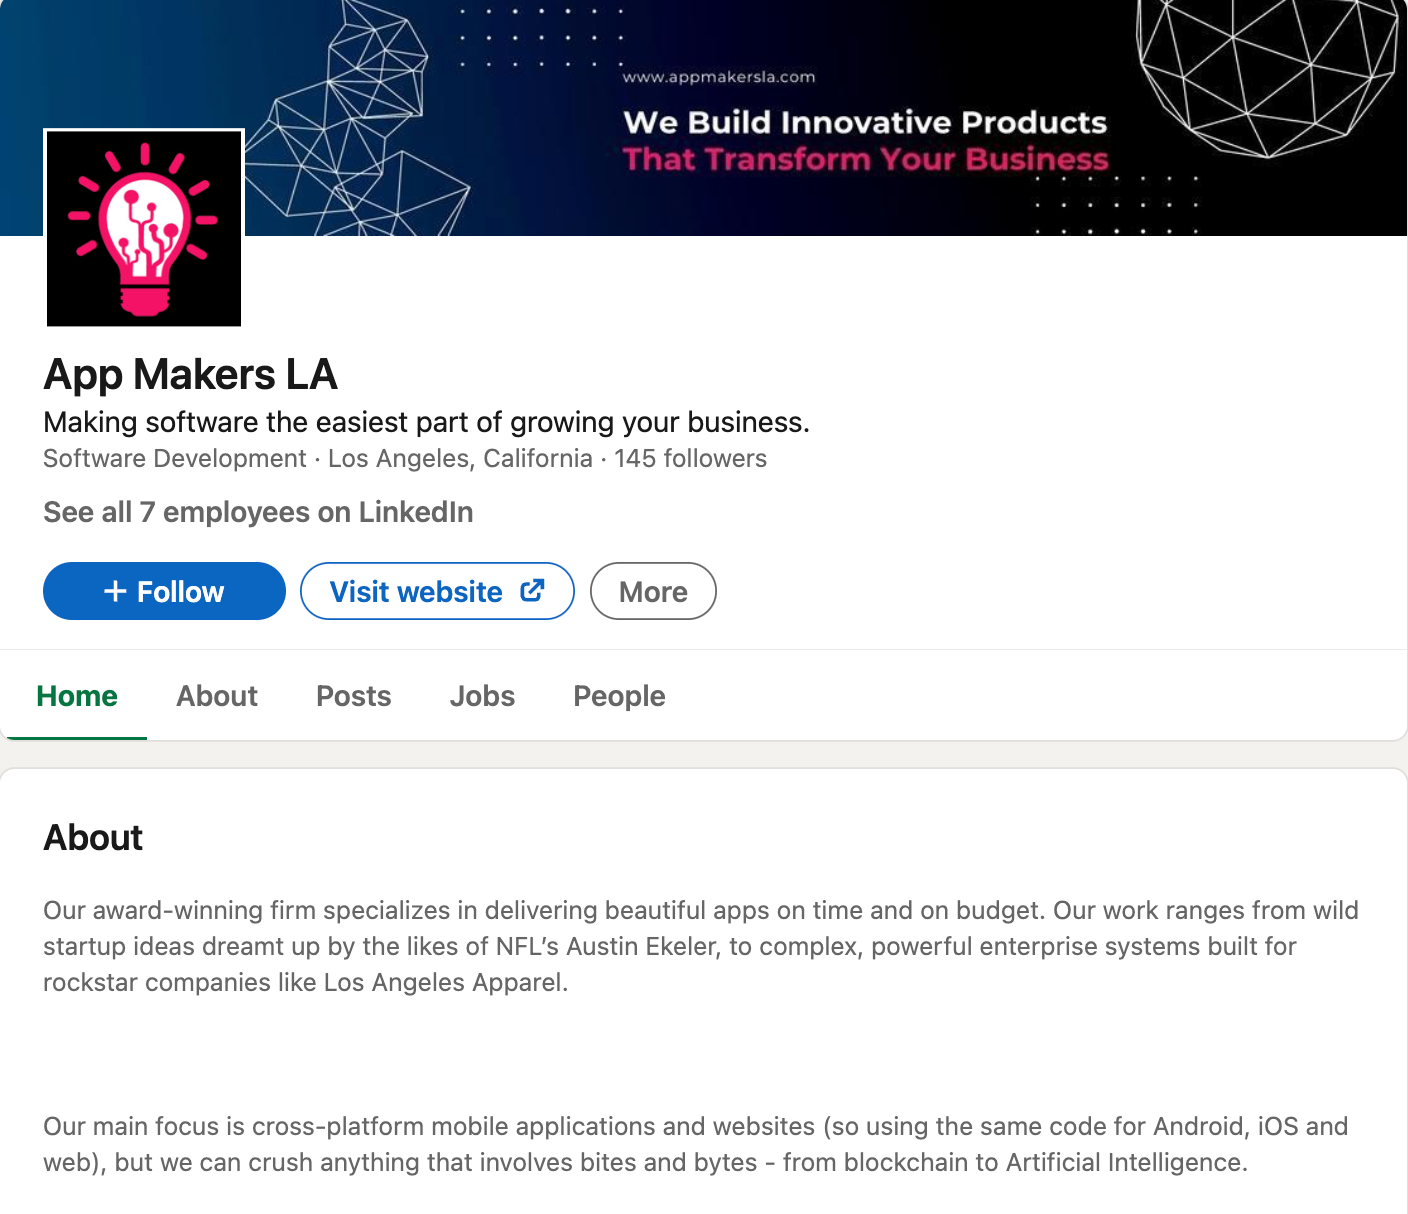The image size is (1408, 1214).
Task: Open the Posts tab
Action: (353, 696)
